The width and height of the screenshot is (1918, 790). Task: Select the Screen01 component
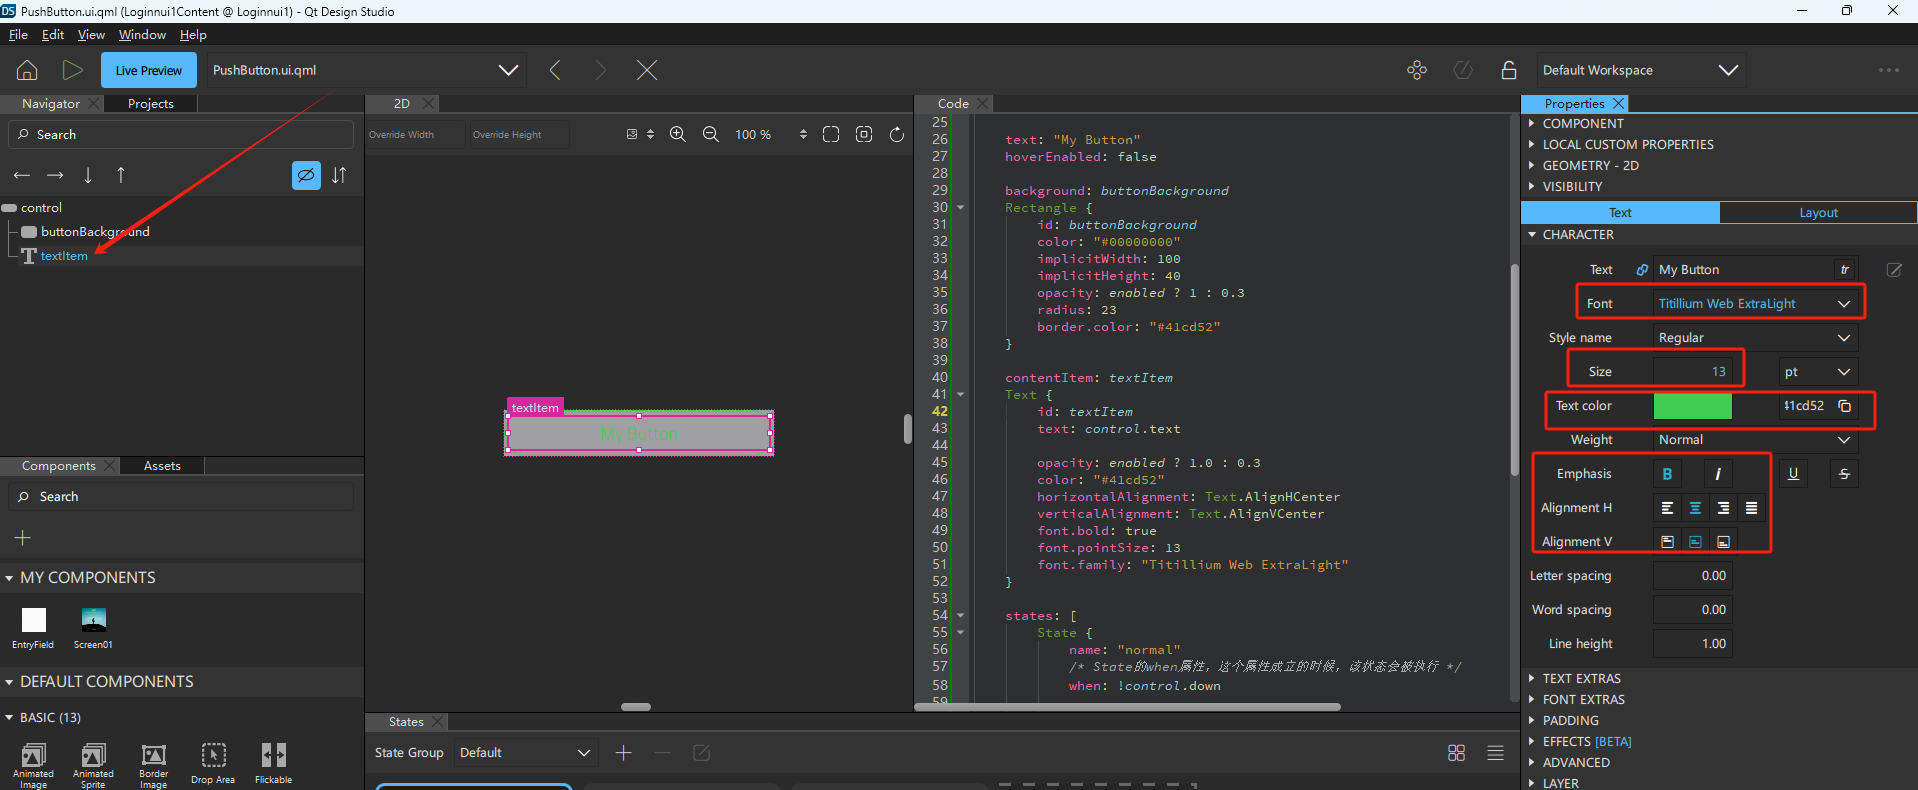point(93,628)
